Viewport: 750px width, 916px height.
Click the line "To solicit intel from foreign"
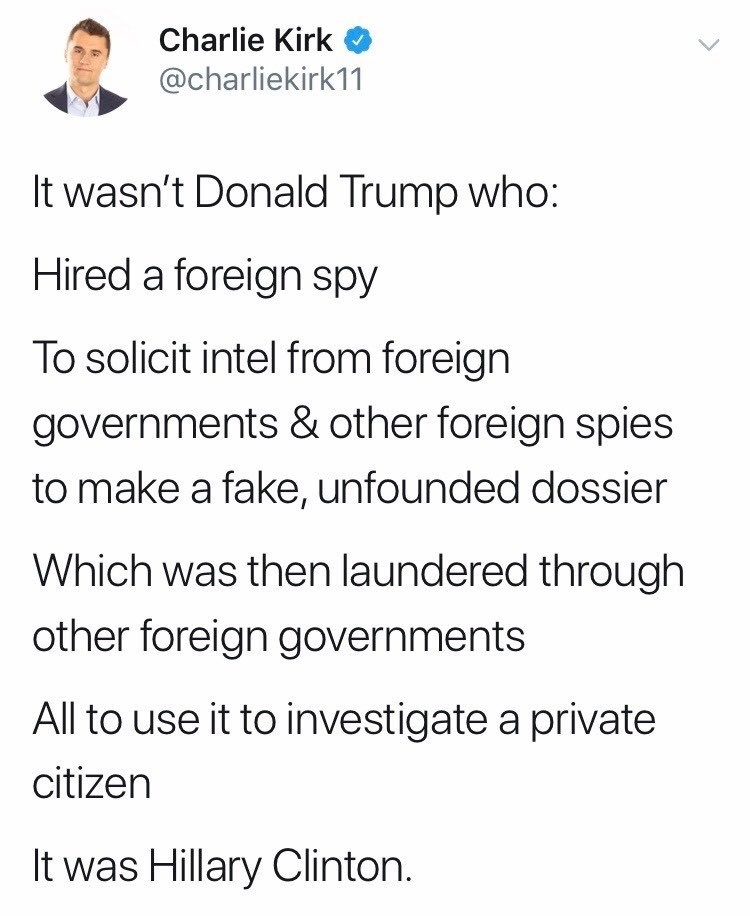tap(271, 358)
